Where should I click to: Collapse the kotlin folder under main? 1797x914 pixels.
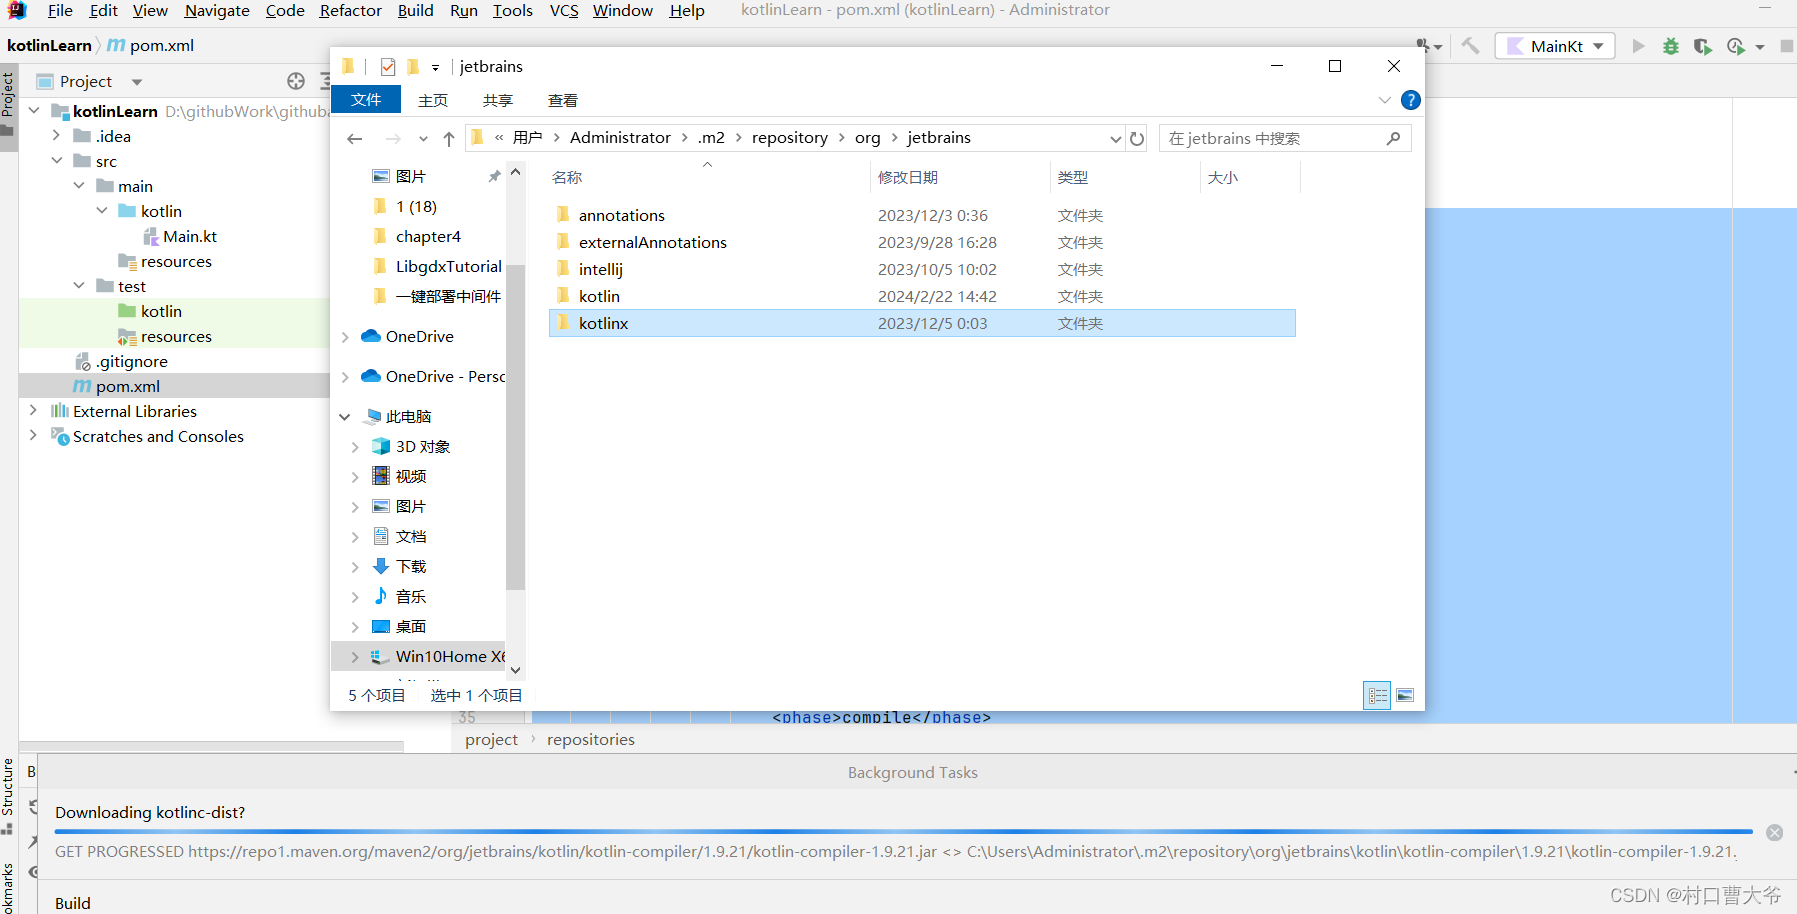click(101, 211)
